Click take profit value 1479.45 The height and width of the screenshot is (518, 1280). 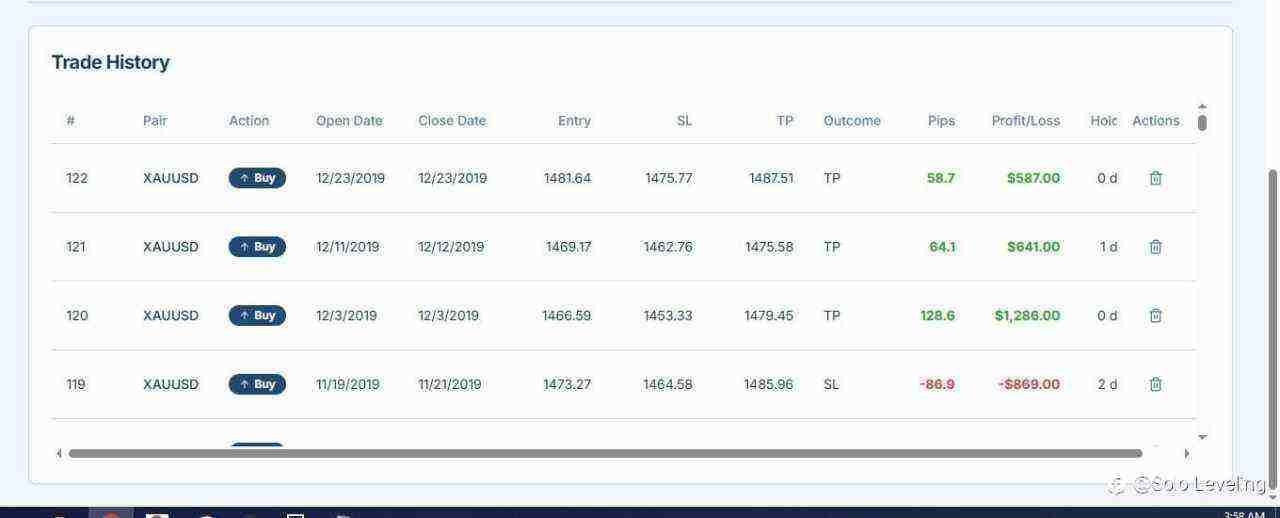pyautogui.click(x=769, y=315)
